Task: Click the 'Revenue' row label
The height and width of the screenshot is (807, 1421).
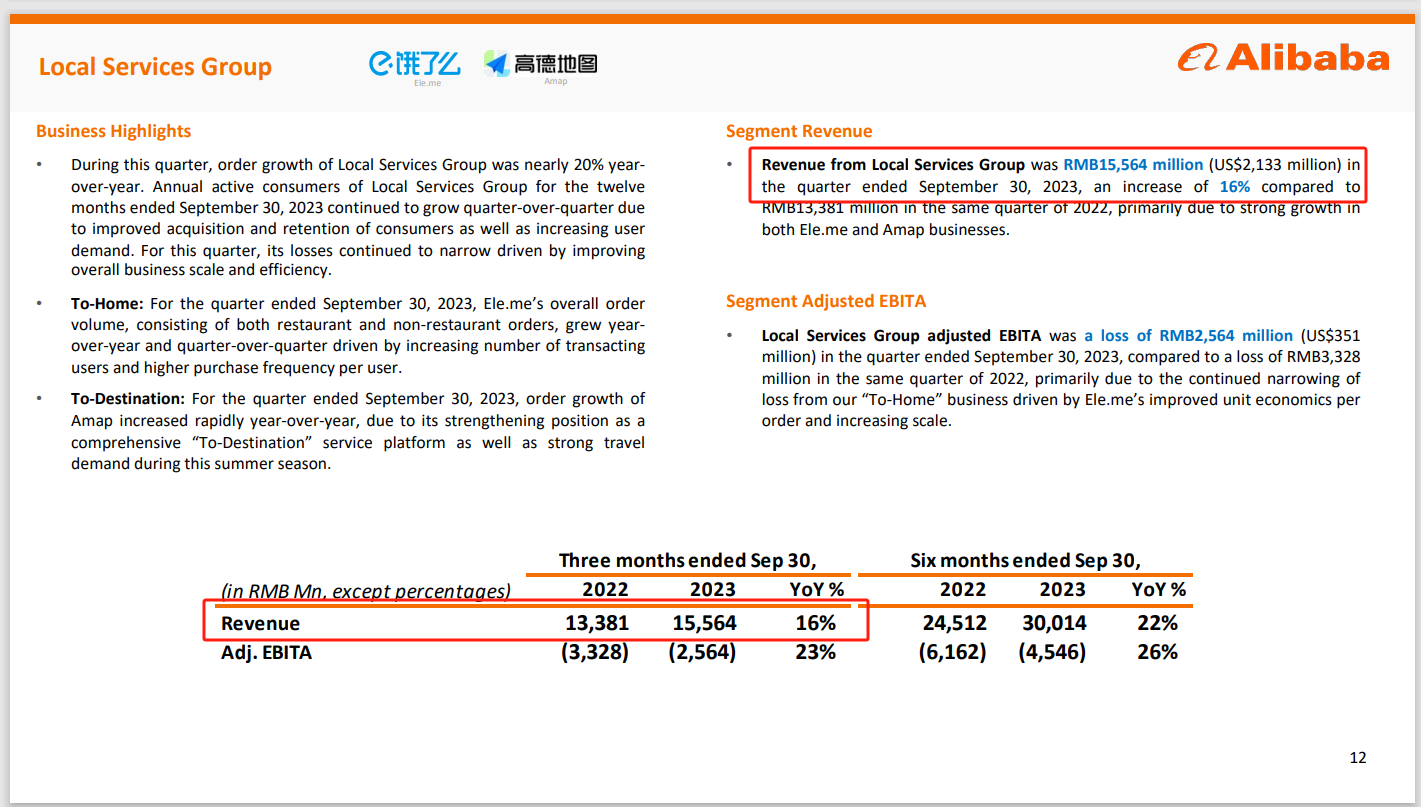Action: (x=260, y=624)
